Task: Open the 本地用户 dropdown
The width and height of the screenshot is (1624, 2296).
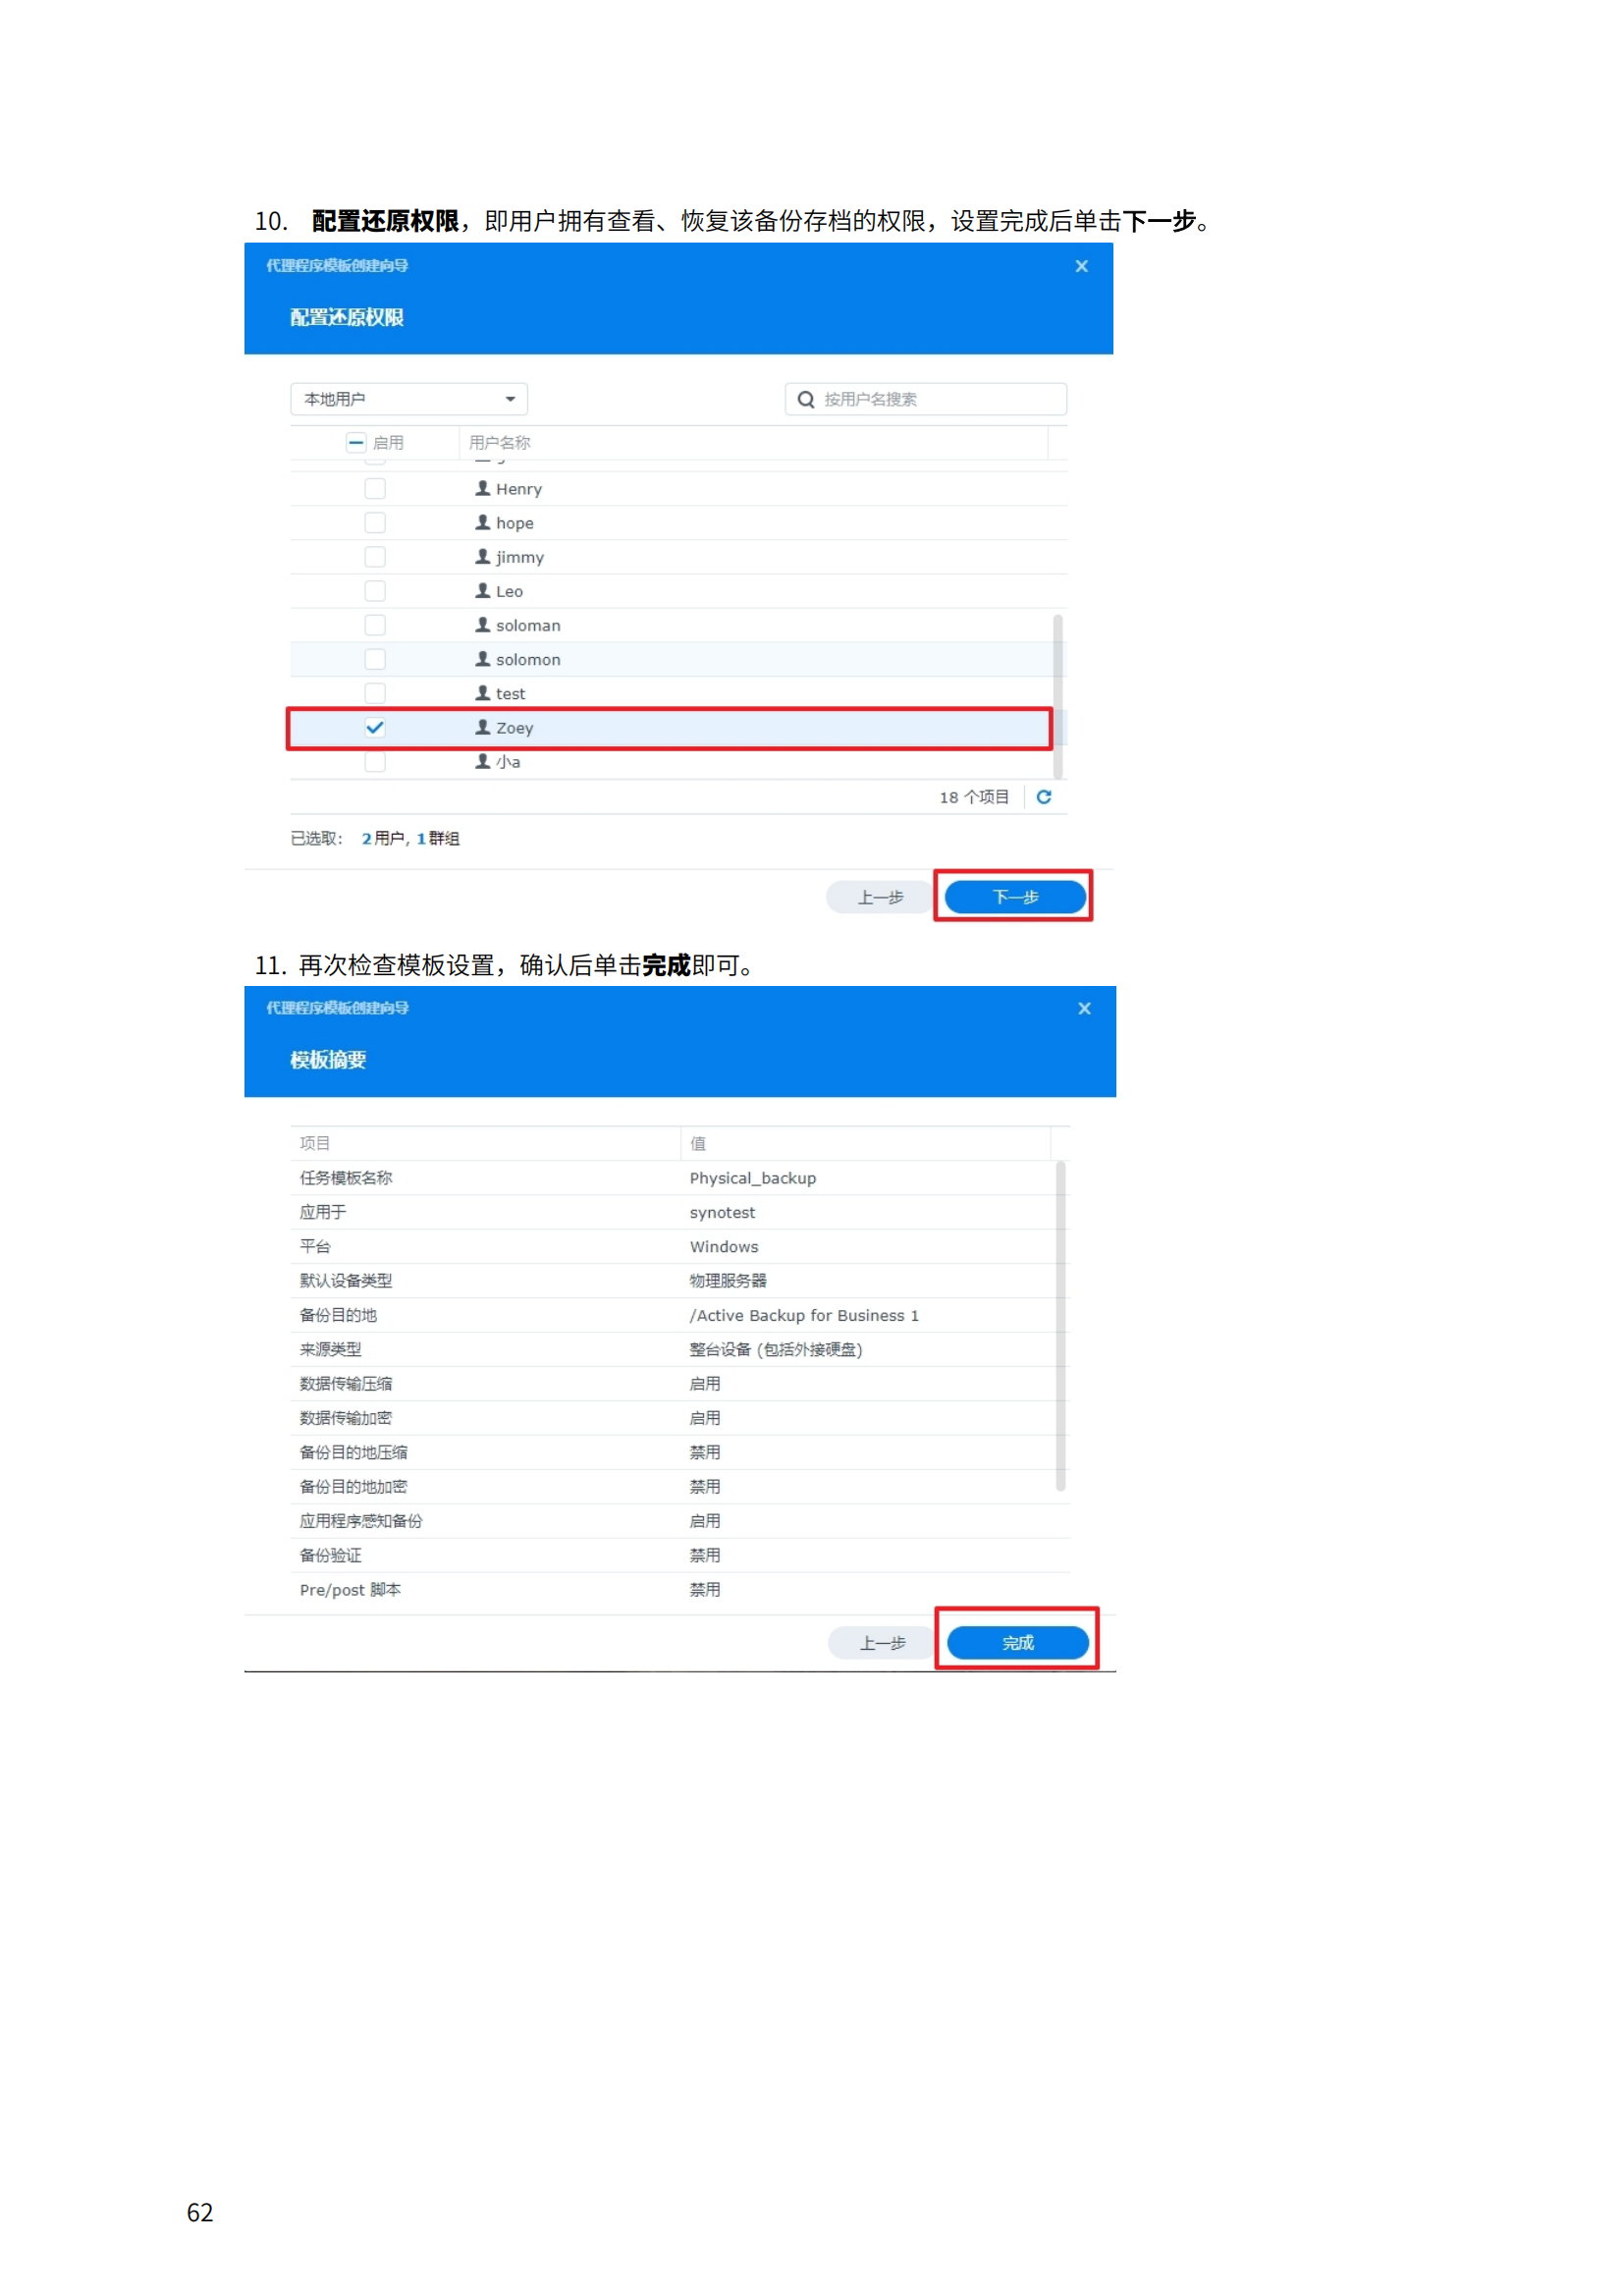Action: click(409, 399)
